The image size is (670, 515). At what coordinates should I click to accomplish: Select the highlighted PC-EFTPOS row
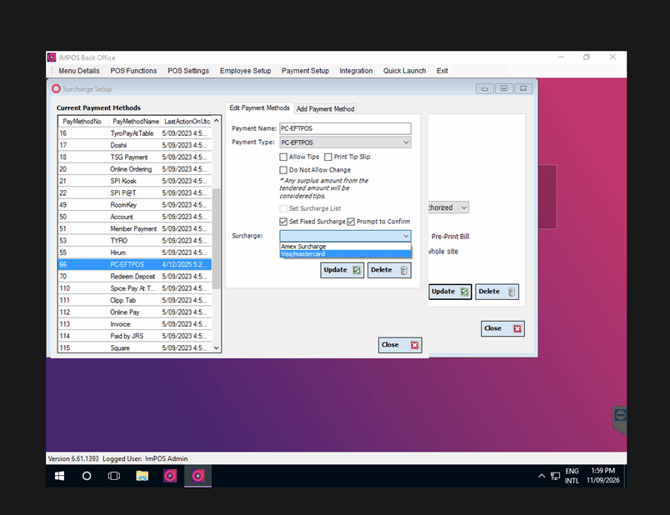click(135, 265)
